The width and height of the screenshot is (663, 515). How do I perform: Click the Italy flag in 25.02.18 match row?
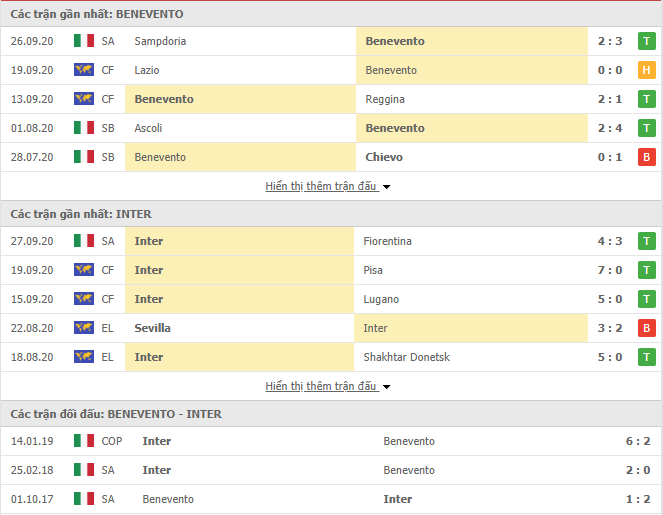coord(84,469)
